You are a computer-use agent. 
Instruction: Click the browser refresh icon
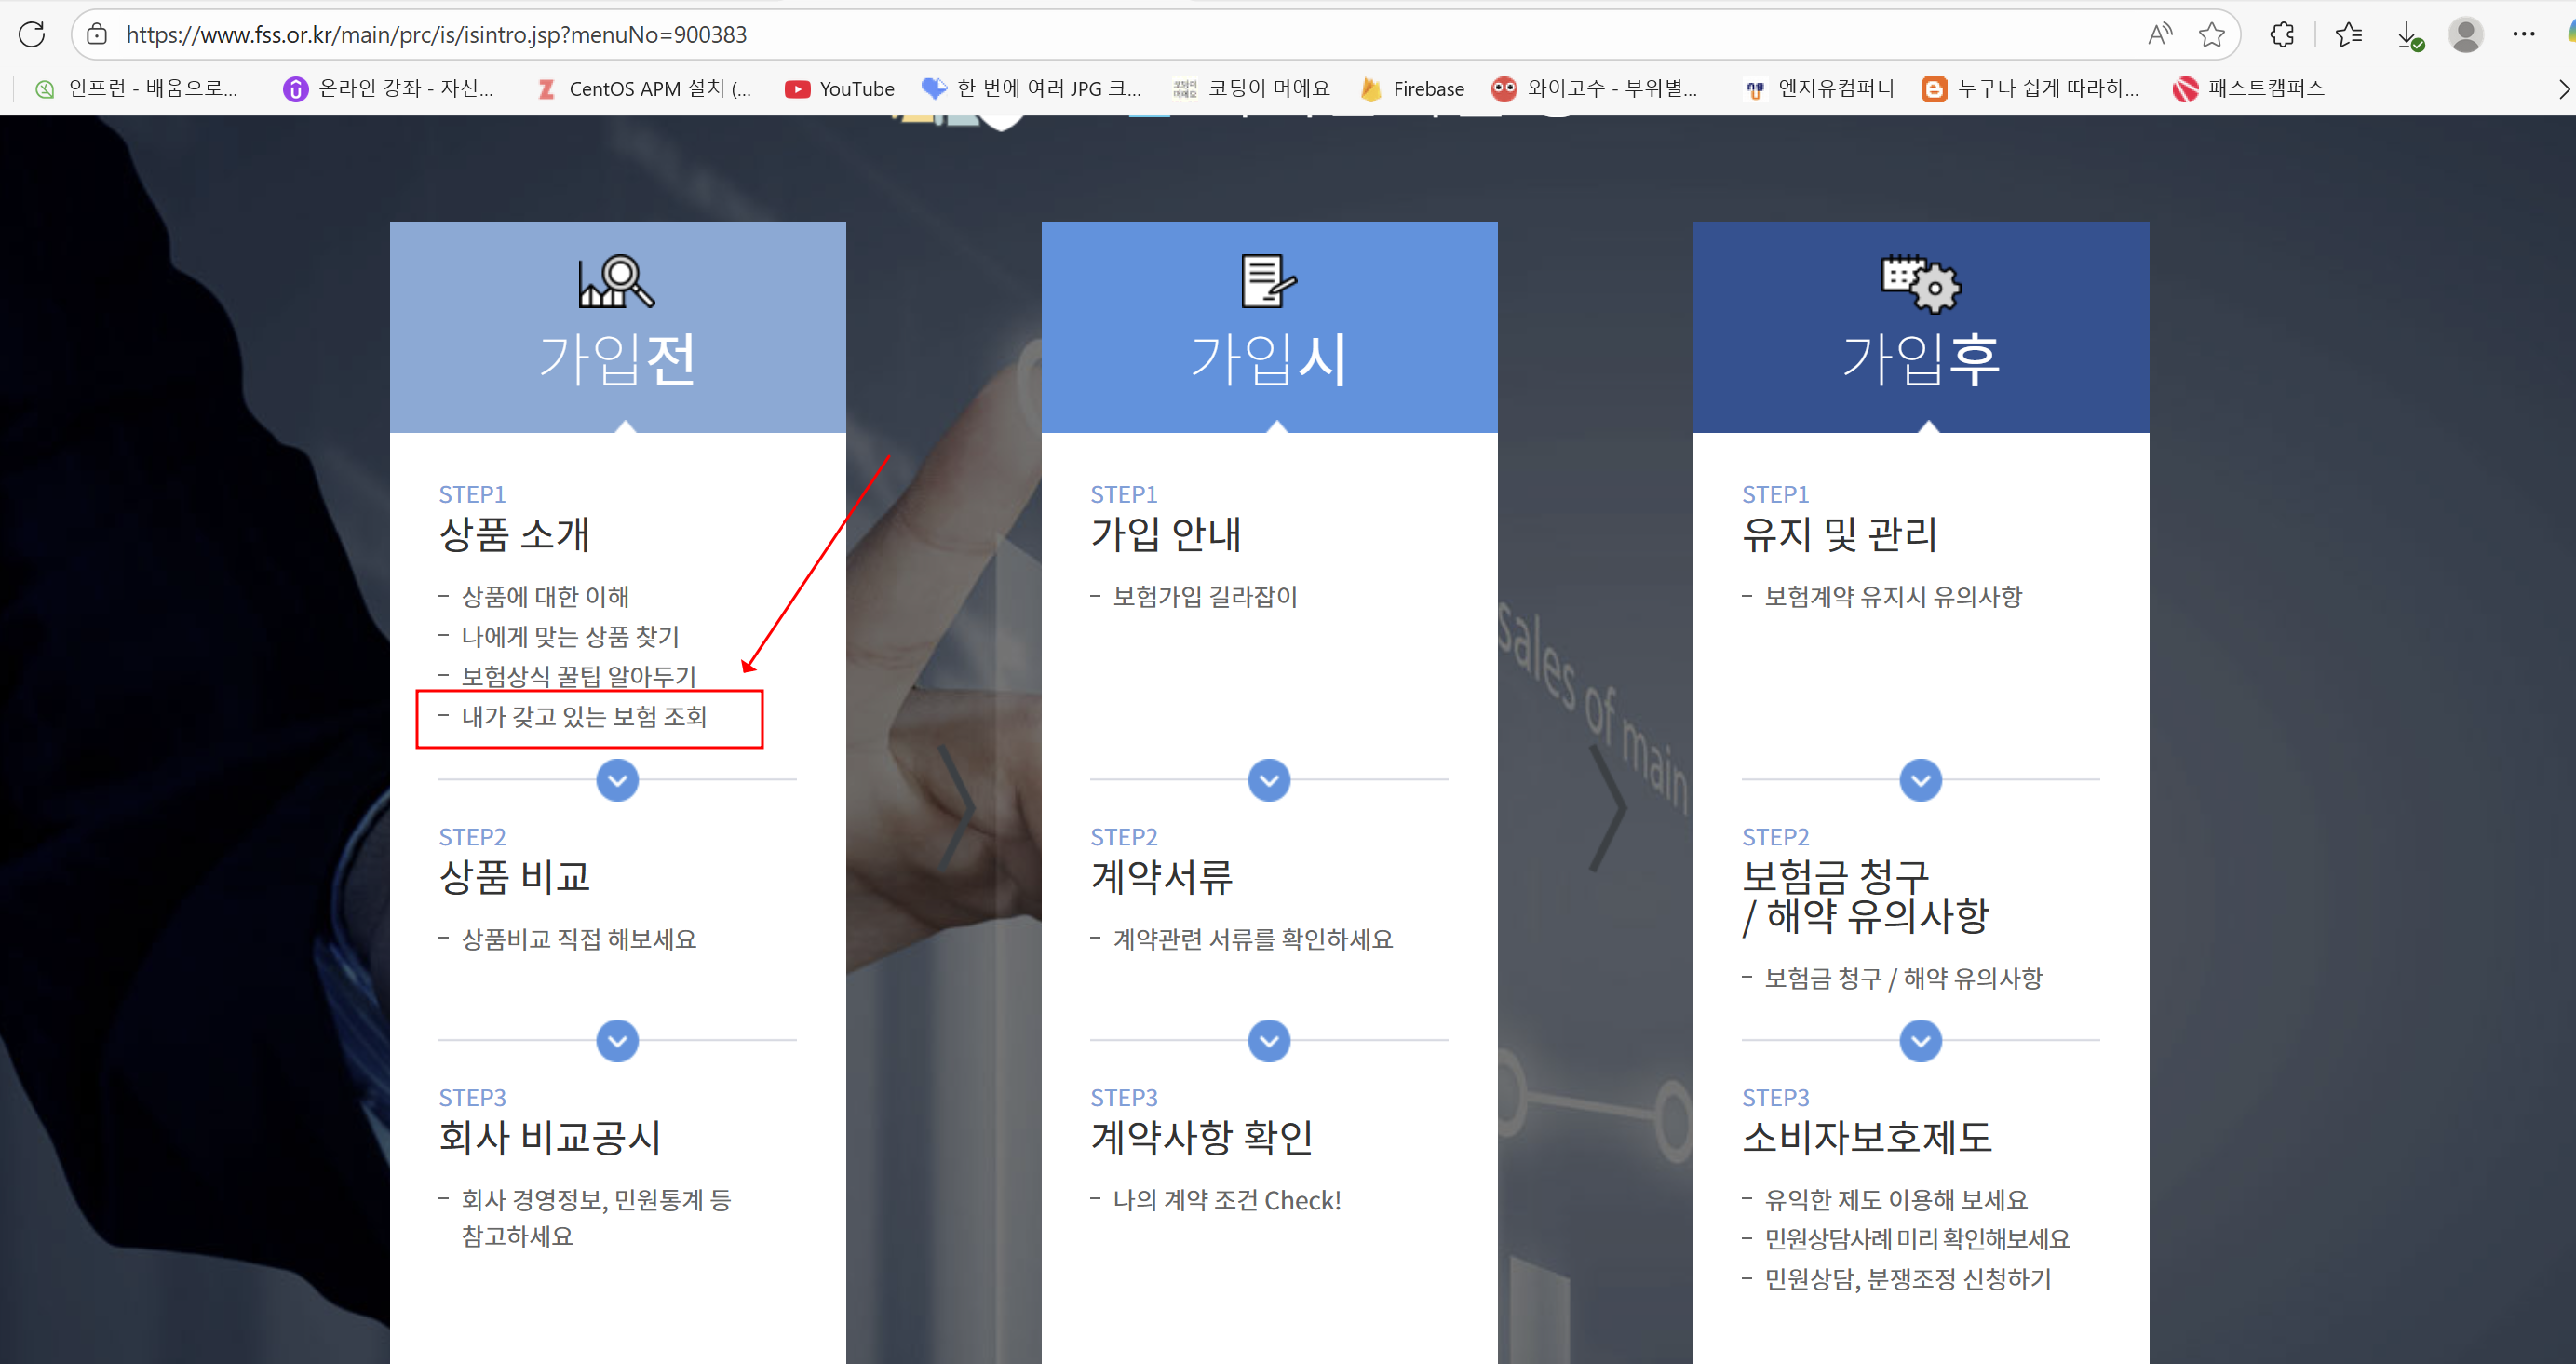(32, 34)
